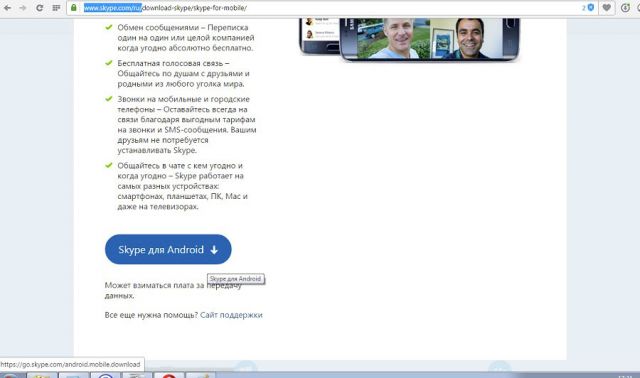Click the Skype для Android download button
This screenshot has height=378, width=640.
tap(168, 249)
